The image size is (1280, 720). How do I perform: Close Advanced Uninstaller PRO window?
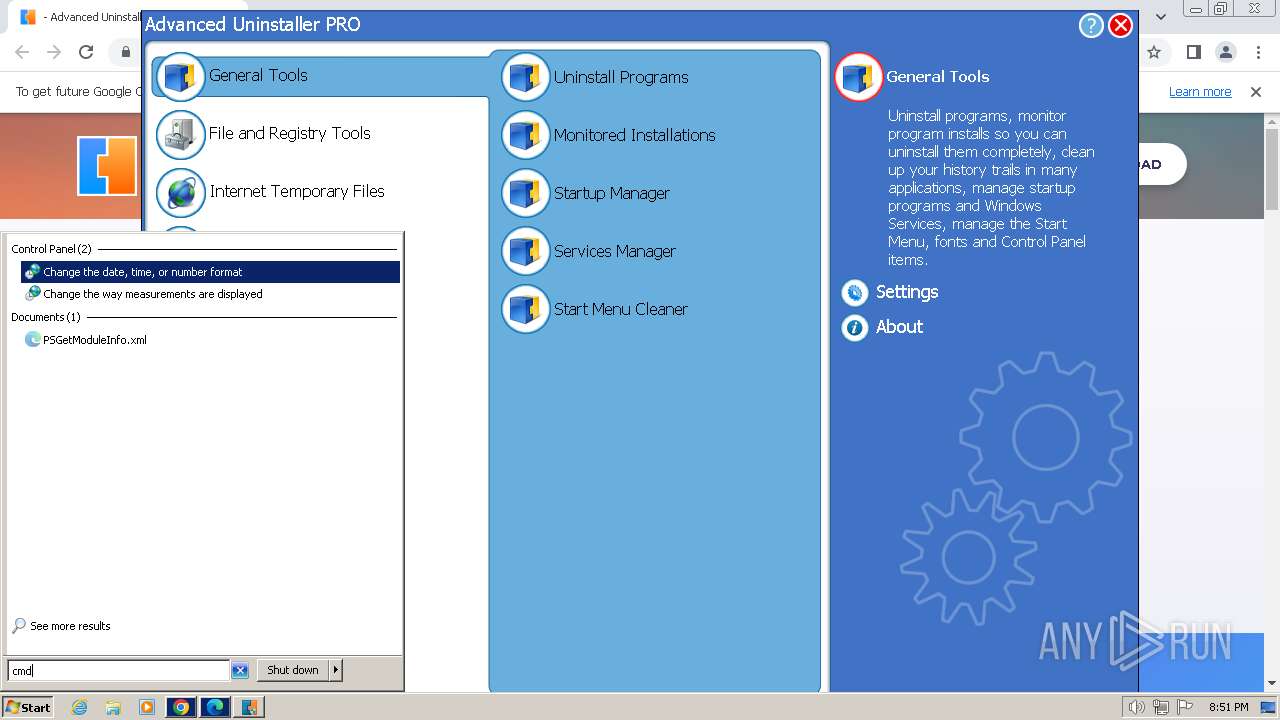tap(1120, 25)
